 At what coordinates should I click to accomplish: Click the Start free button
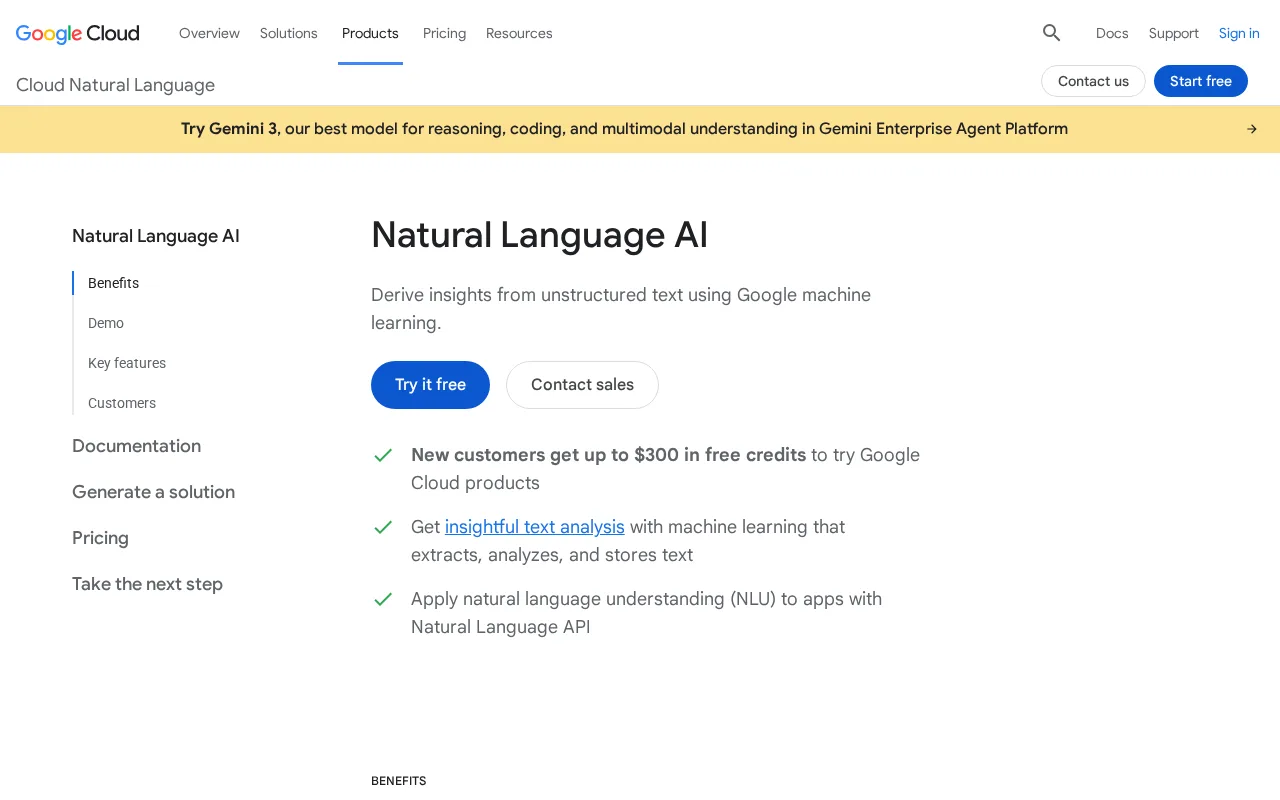tap(1201, 81)
